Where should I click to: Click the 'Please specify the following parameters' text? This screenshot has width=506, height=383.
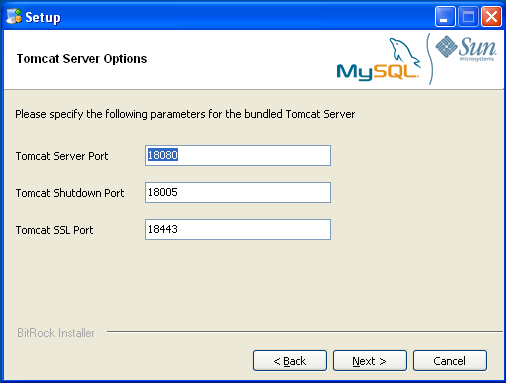tap(185, 114)
